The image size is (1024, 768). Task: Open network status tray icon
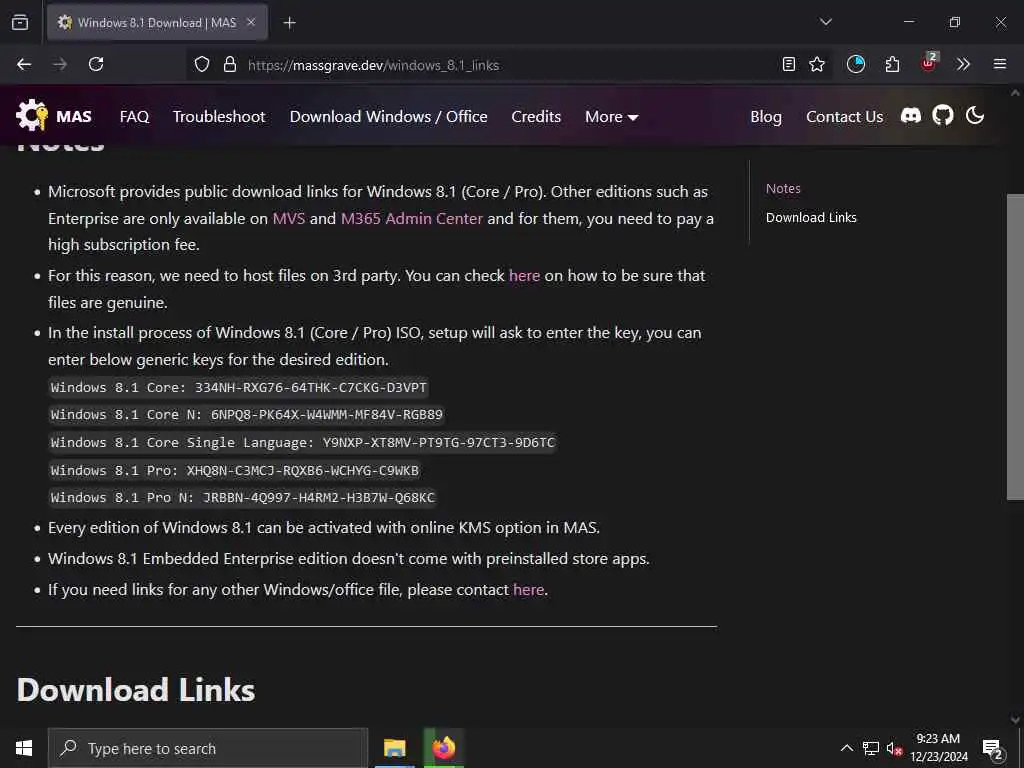(871, 748)
